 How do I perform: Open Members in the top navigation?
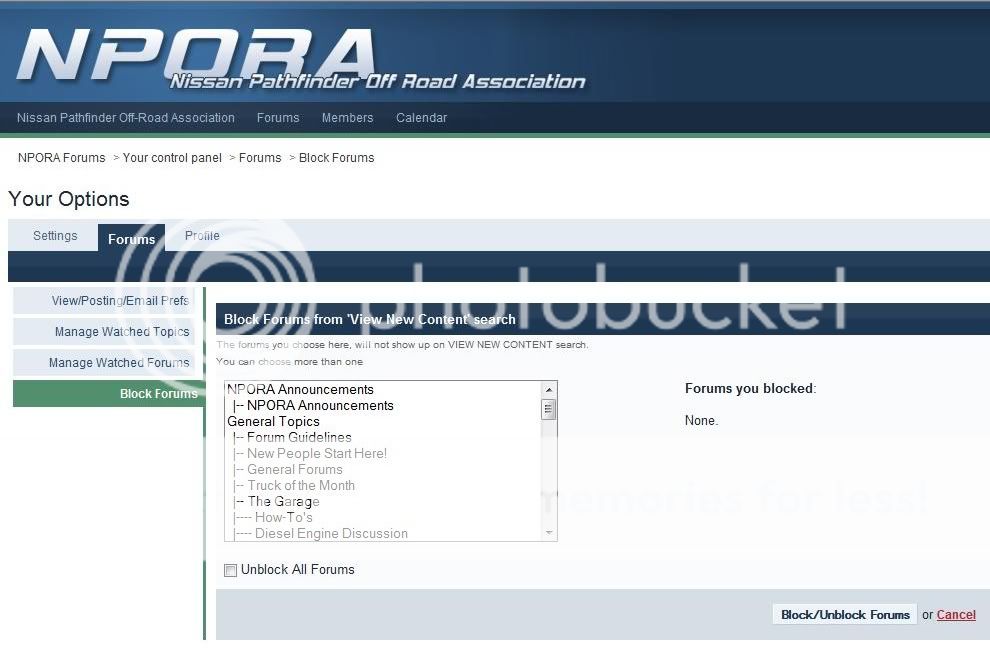(347, 118)
